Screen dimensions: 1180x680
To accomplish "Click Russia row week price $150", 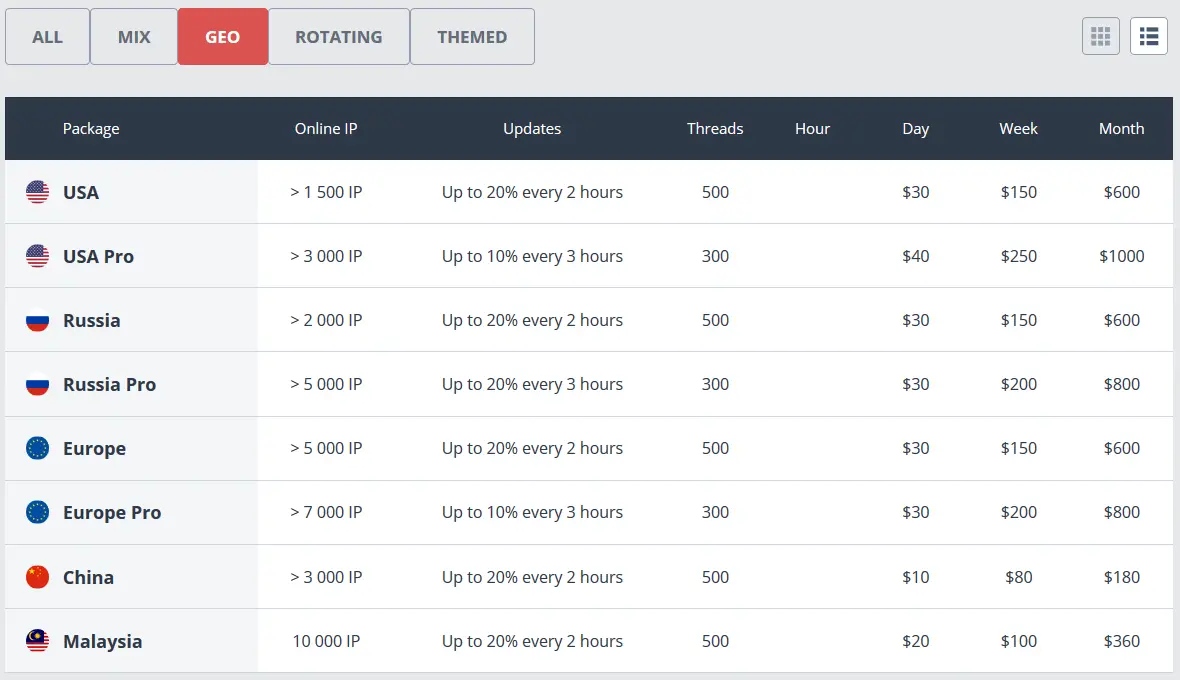I will coord(1018,320).
